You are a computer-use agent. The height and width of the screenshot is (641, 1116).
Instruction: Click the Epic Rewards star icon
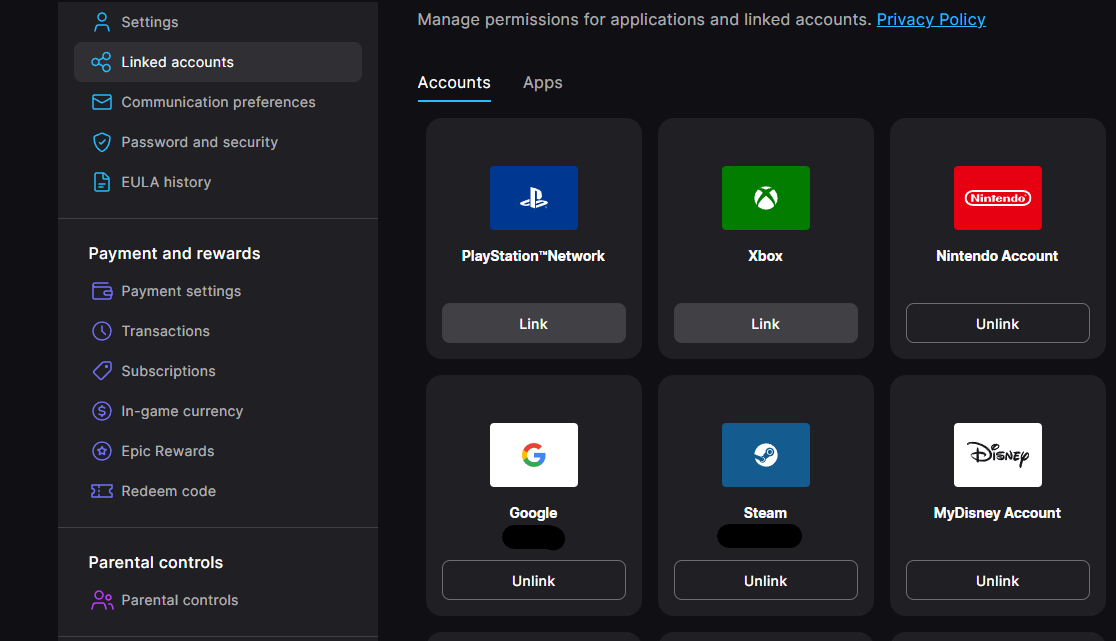pos(102,451)
